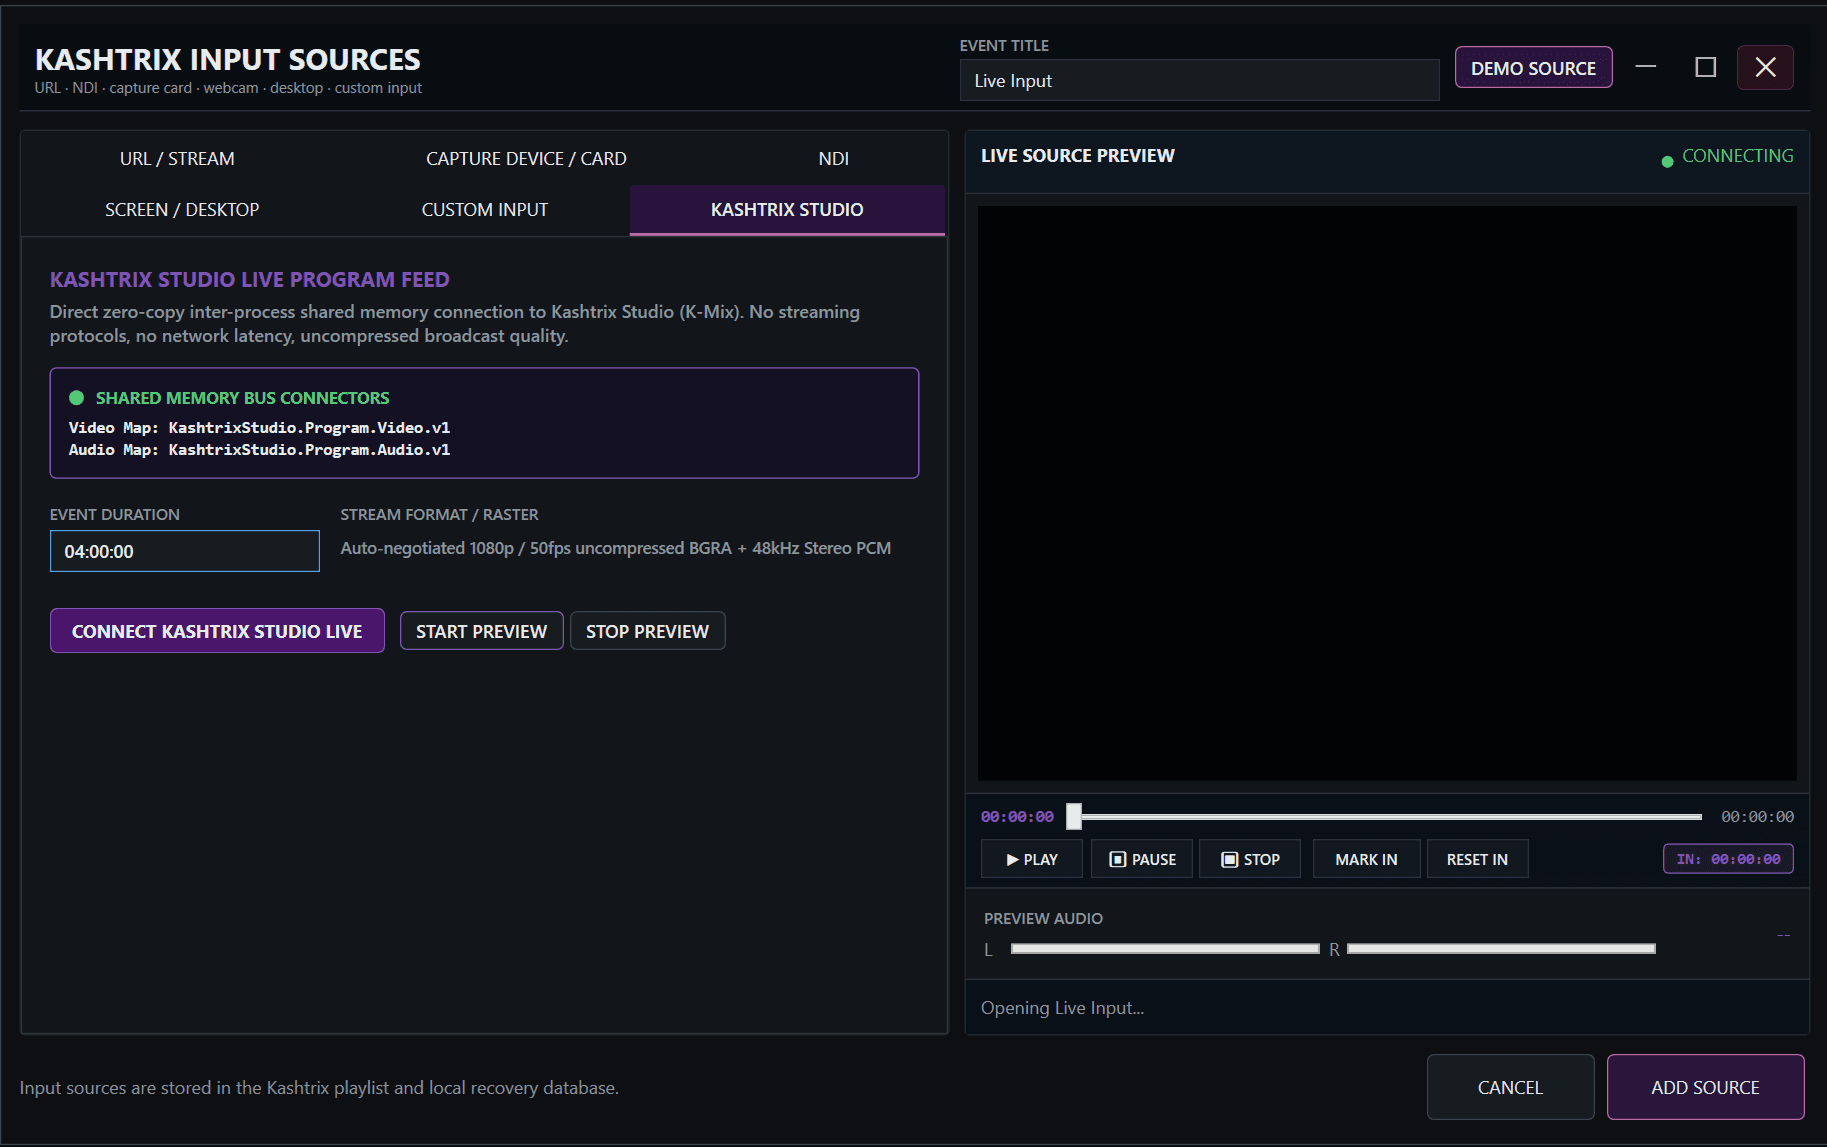Focus the Event Duration field
1827x1147 pixels.
[185, 551]
